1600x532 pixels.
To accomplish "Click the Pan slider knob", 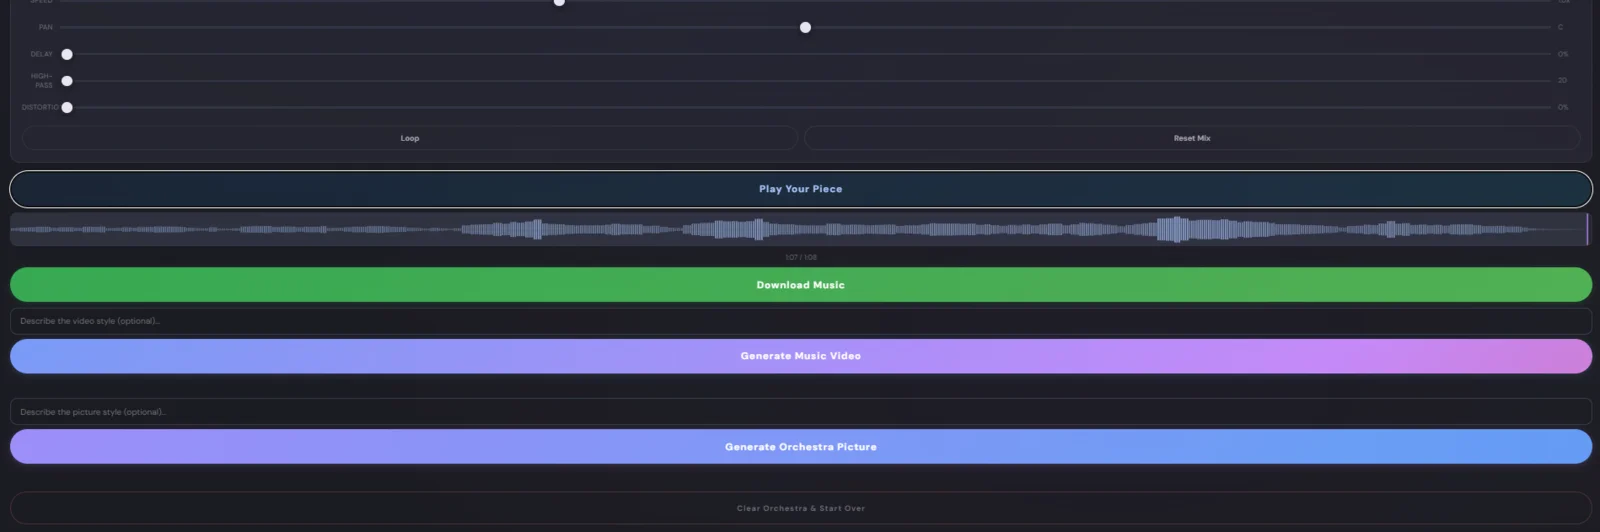I will (x=805, y=28).
